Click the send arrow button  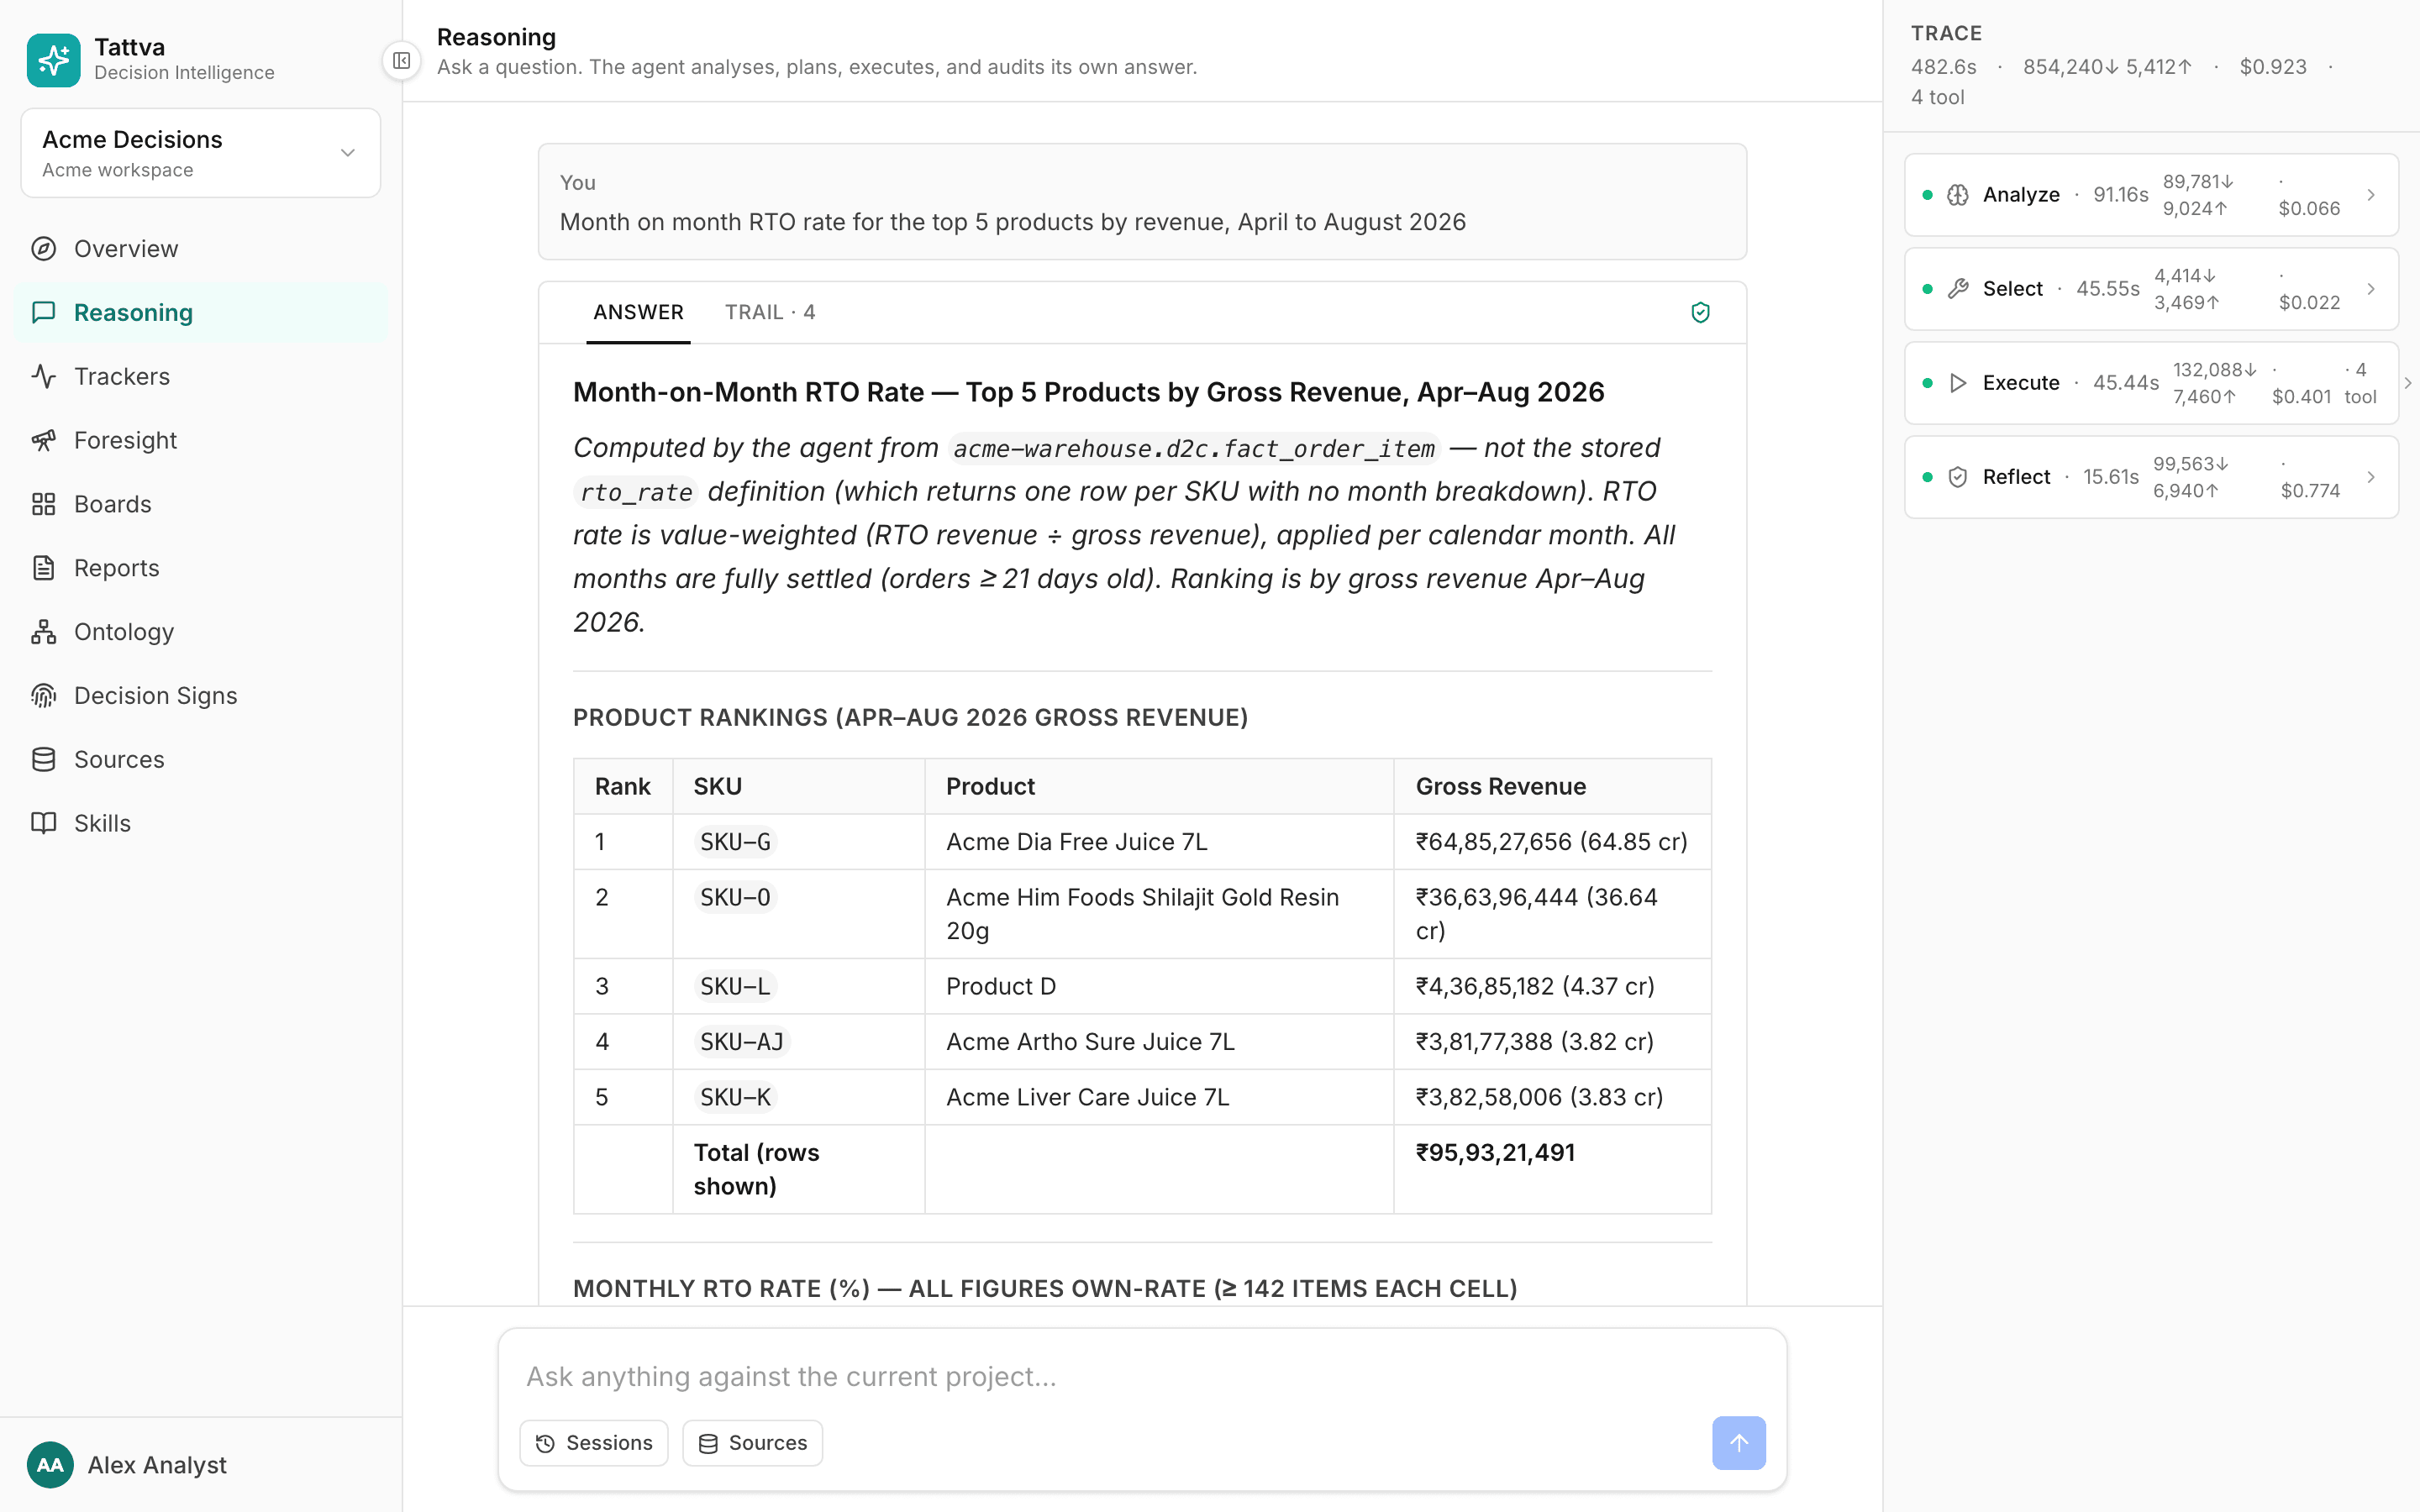pyautogui.click(x=1739, y=1443)
